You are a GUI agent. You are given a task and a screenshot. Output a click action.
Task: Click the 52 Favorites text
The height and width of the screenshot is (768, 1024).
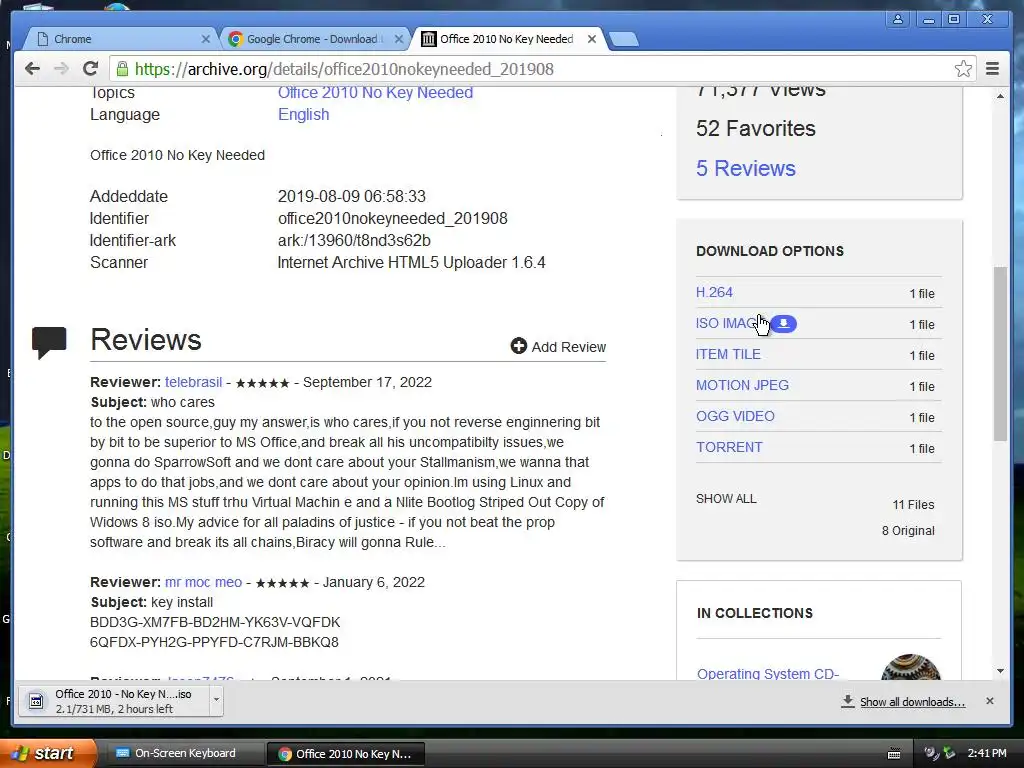tap(756, 129)
